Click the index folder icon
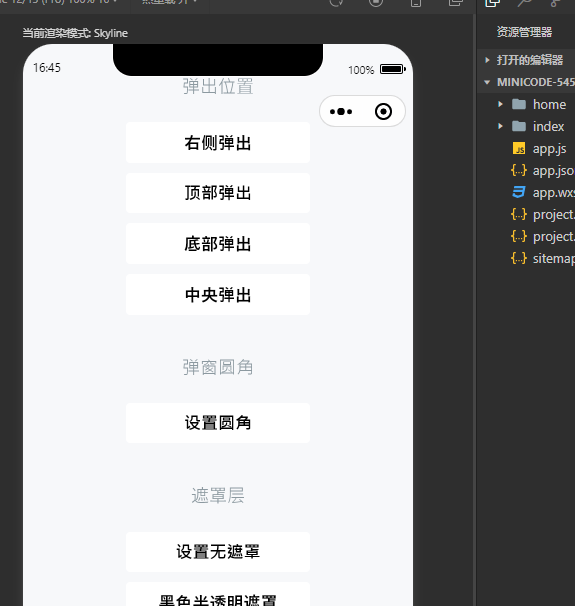Viewport: 575px width, 606px height. coord(519,126)
